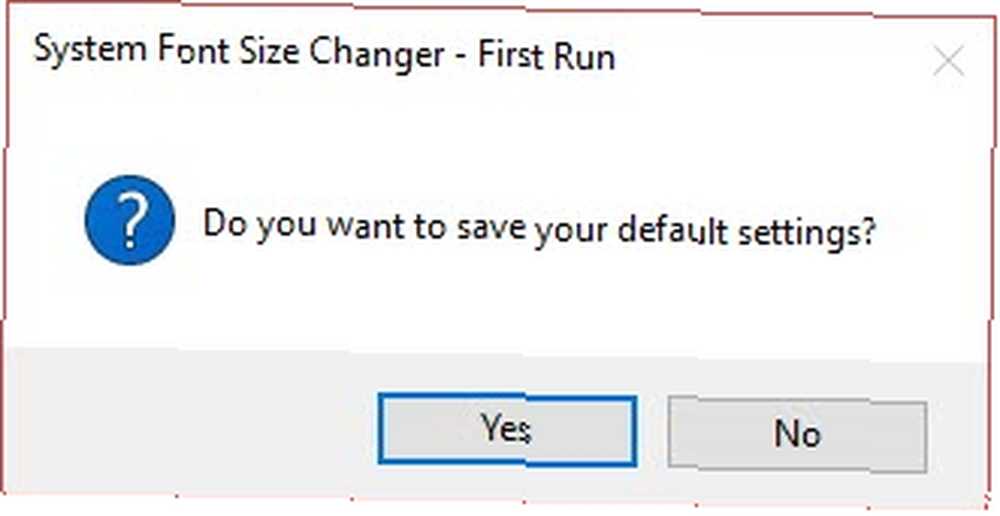Click the 'First Run' text in title bar
This screenshot has width=1000, height=516.
(547, 57)
